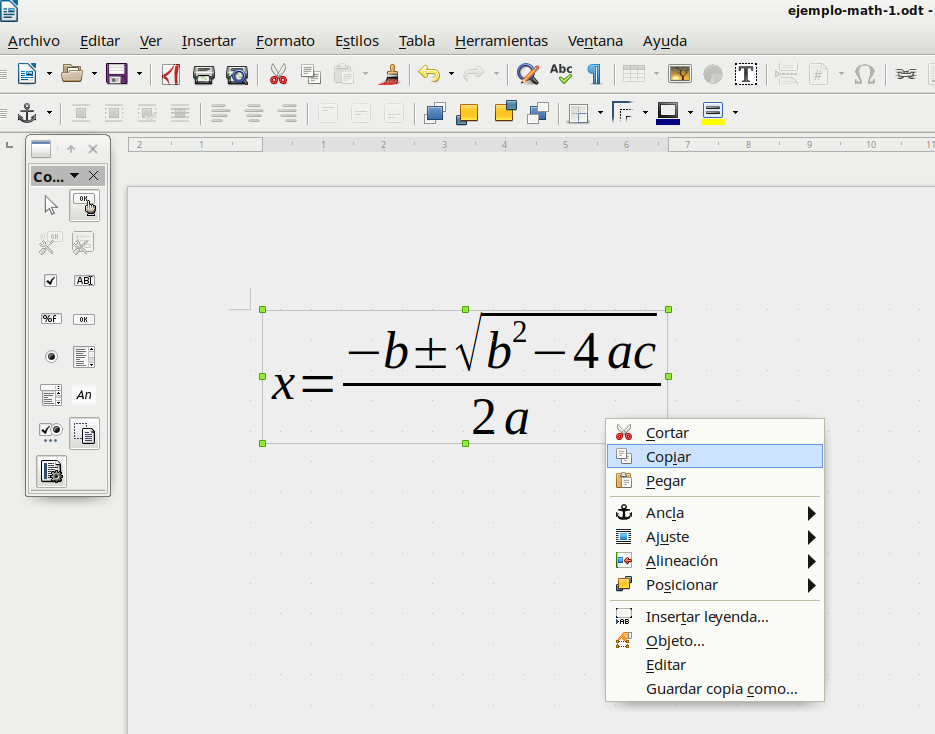This screenshot has height=734, width=935.
Task: Toggle formatting marks display
Action: [x=593, y=74]
